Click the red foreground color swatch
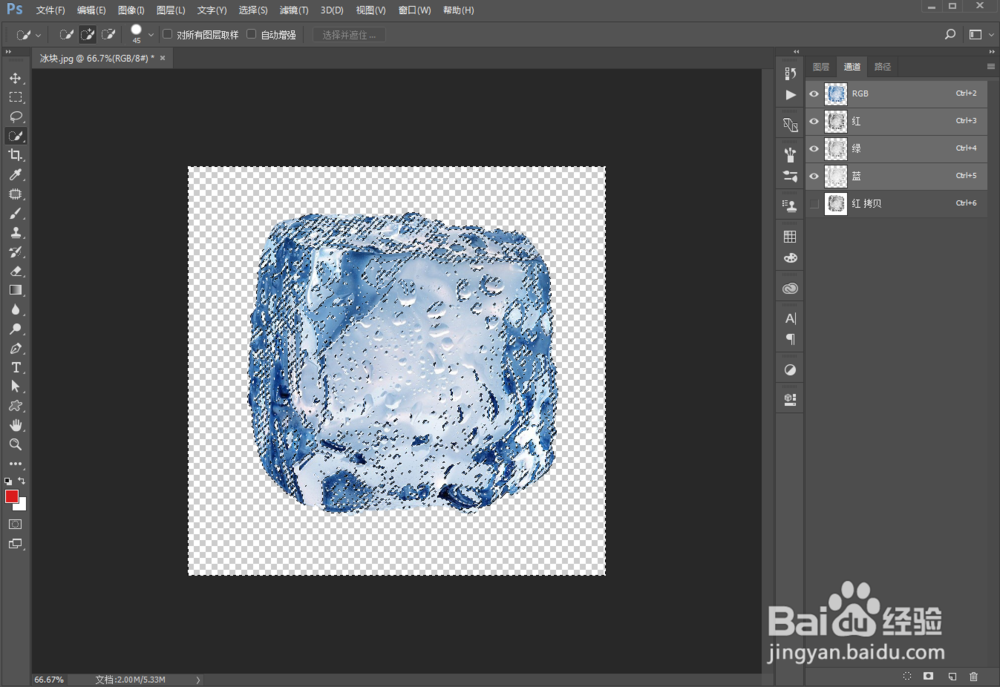This screenshot has height=687, width=1000. [11, 496]
